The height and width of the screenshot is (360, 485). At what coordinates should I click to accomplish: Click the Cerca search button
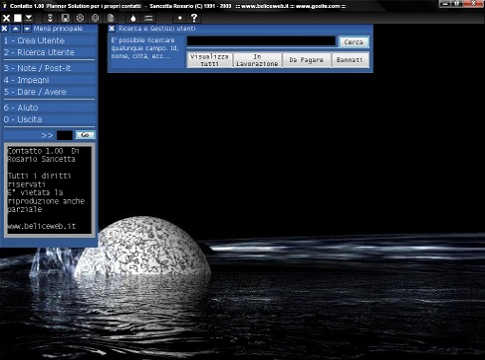pos(354,42)
